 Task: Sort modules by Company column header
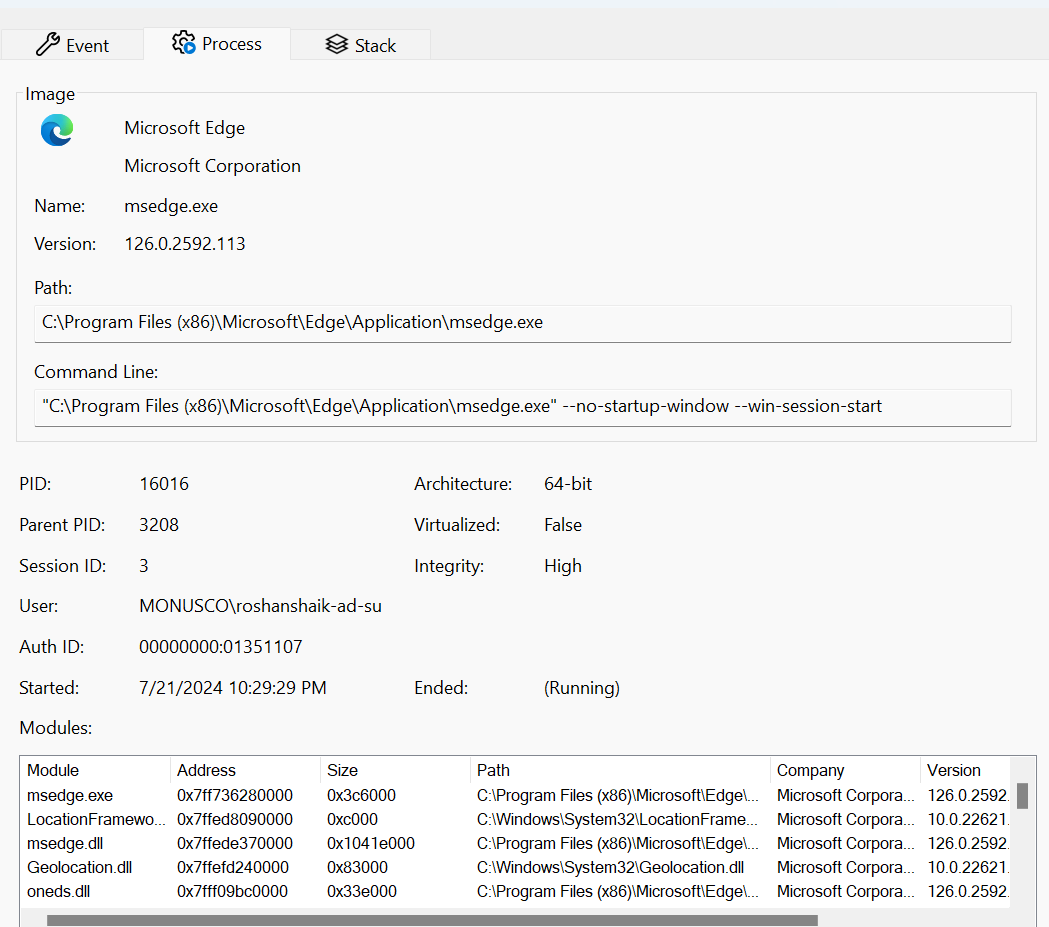click(x=845, y=770)
